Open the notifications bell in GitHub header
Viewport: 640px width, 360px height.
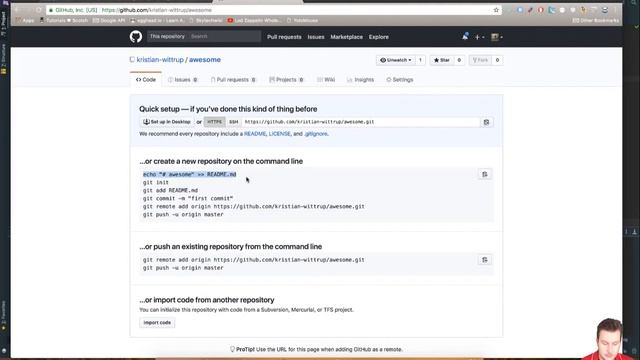click(x=465, y=37)
